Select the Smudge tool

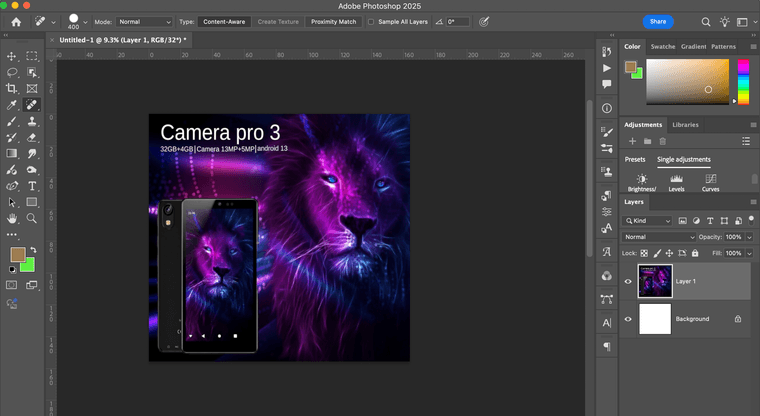32,154
